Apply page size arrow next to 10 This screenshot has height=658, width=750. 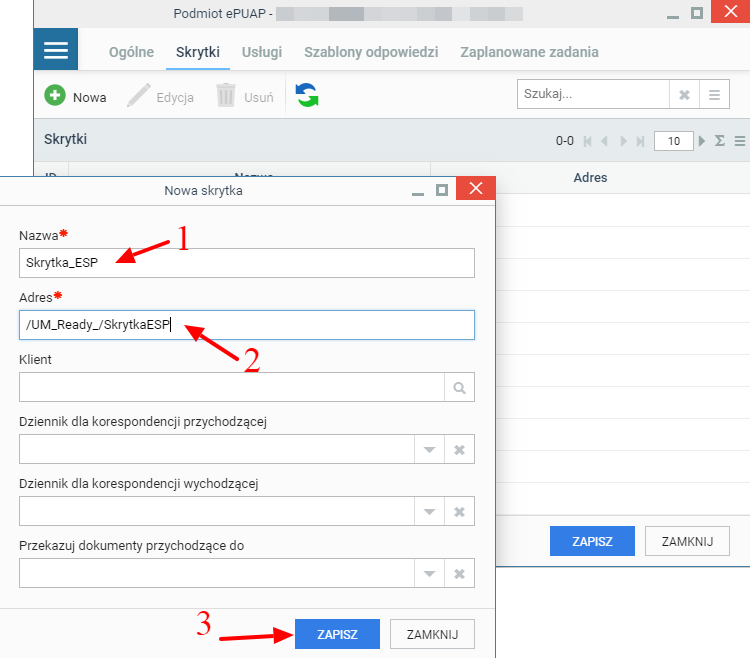(702, 141)
